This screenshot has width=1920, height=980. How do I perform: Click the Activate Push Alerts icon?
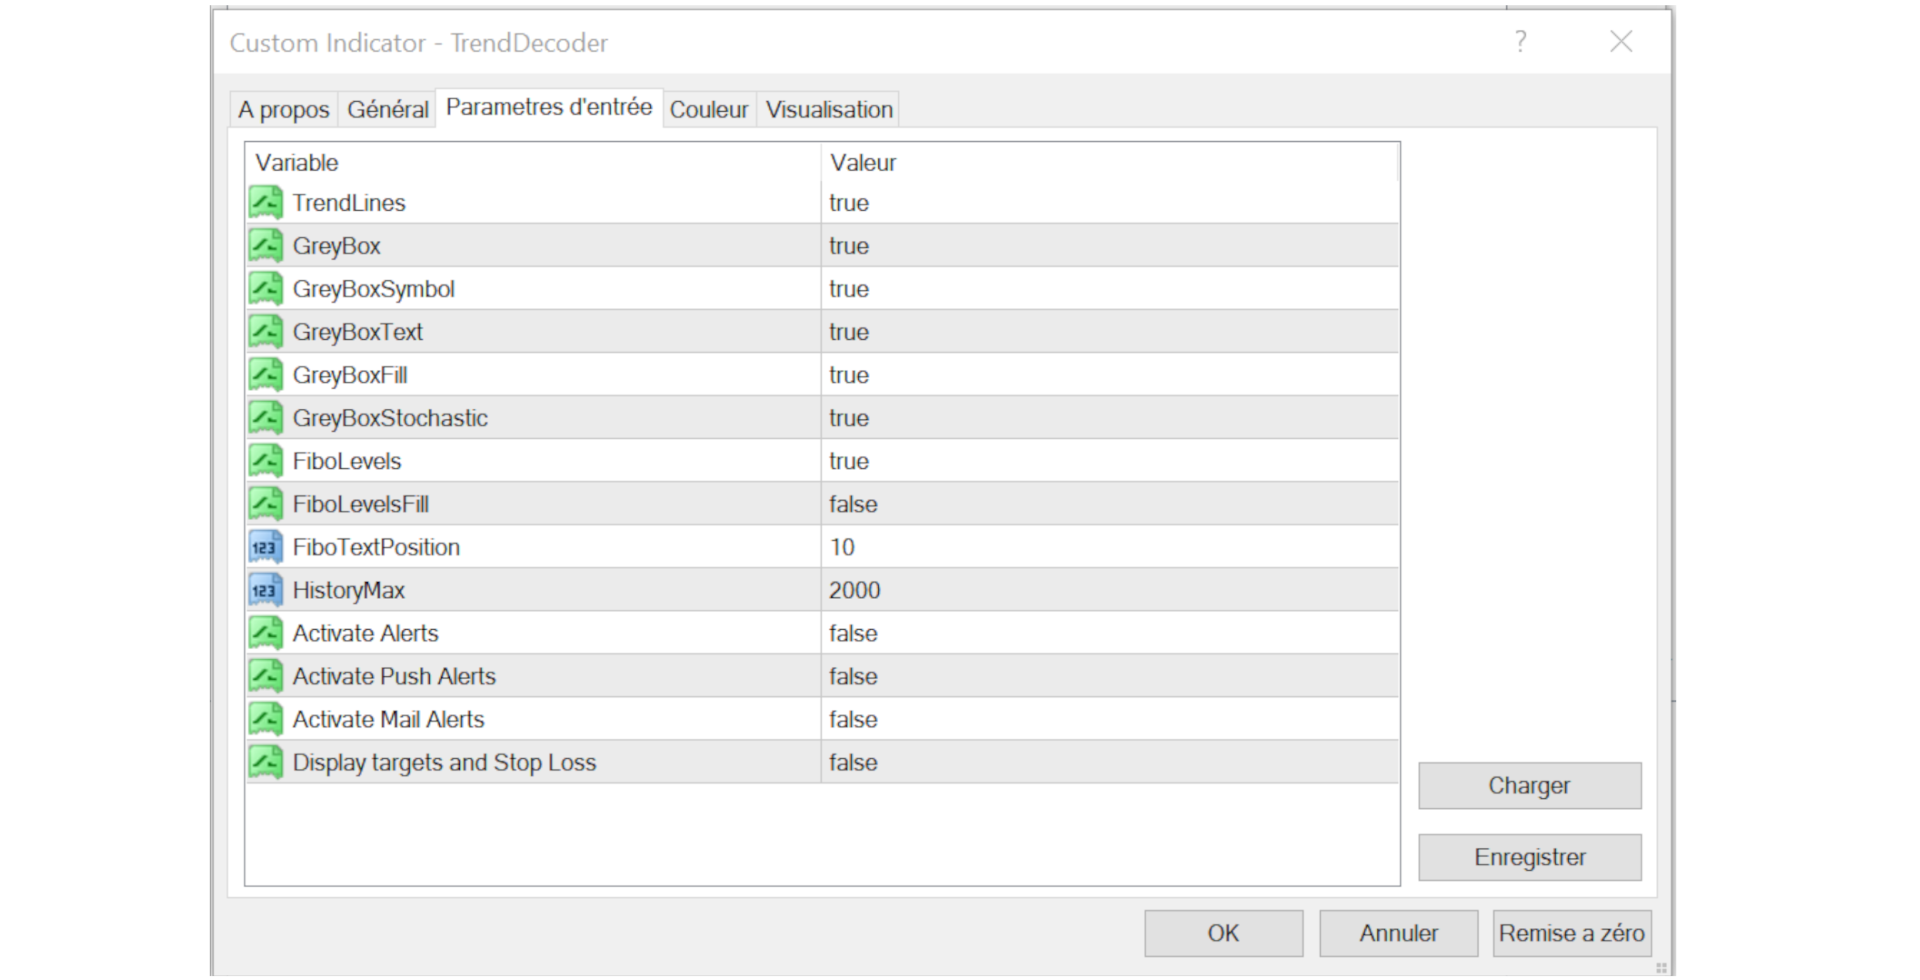pyautogui.click(x=266, y=676)
